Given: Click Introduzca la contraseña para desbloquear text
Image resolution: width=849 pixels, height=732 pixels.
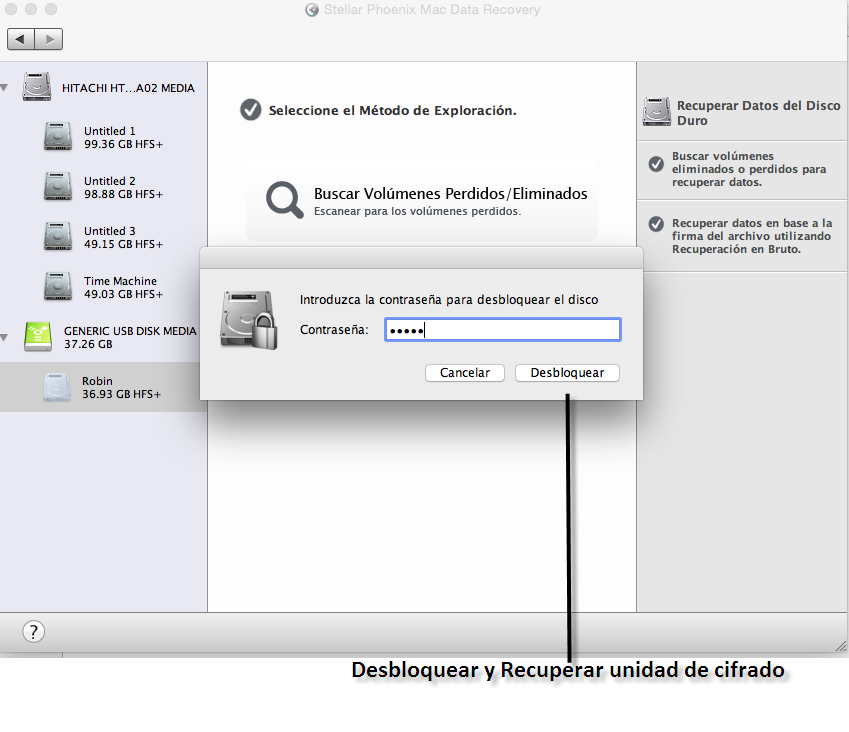Looking at the screenshot, I should coord(449,299).
